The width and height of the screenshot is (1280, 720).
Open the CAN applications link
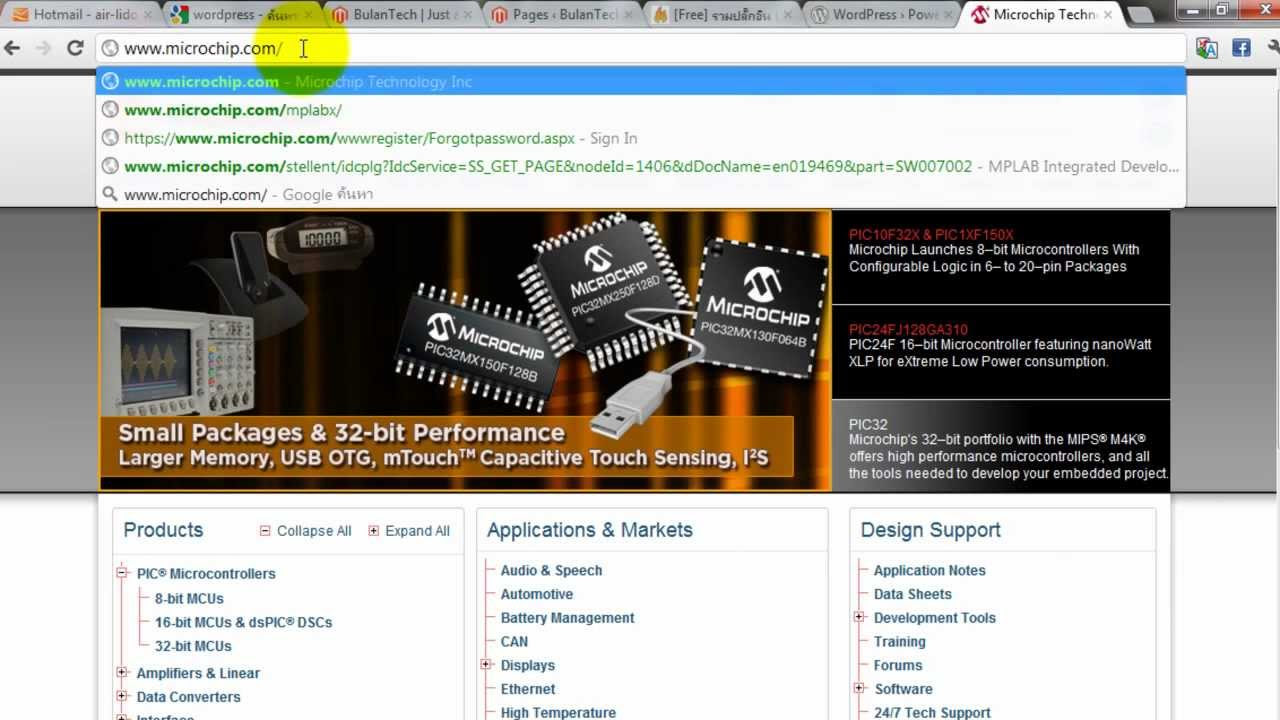tap(514, 642)
